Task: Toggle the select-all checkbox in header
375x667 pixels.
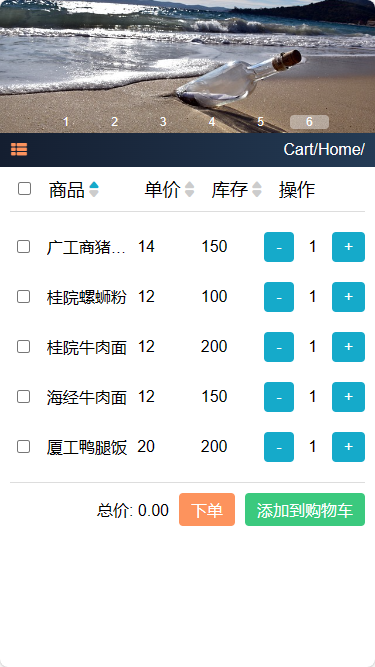Action: coord(24,188)
